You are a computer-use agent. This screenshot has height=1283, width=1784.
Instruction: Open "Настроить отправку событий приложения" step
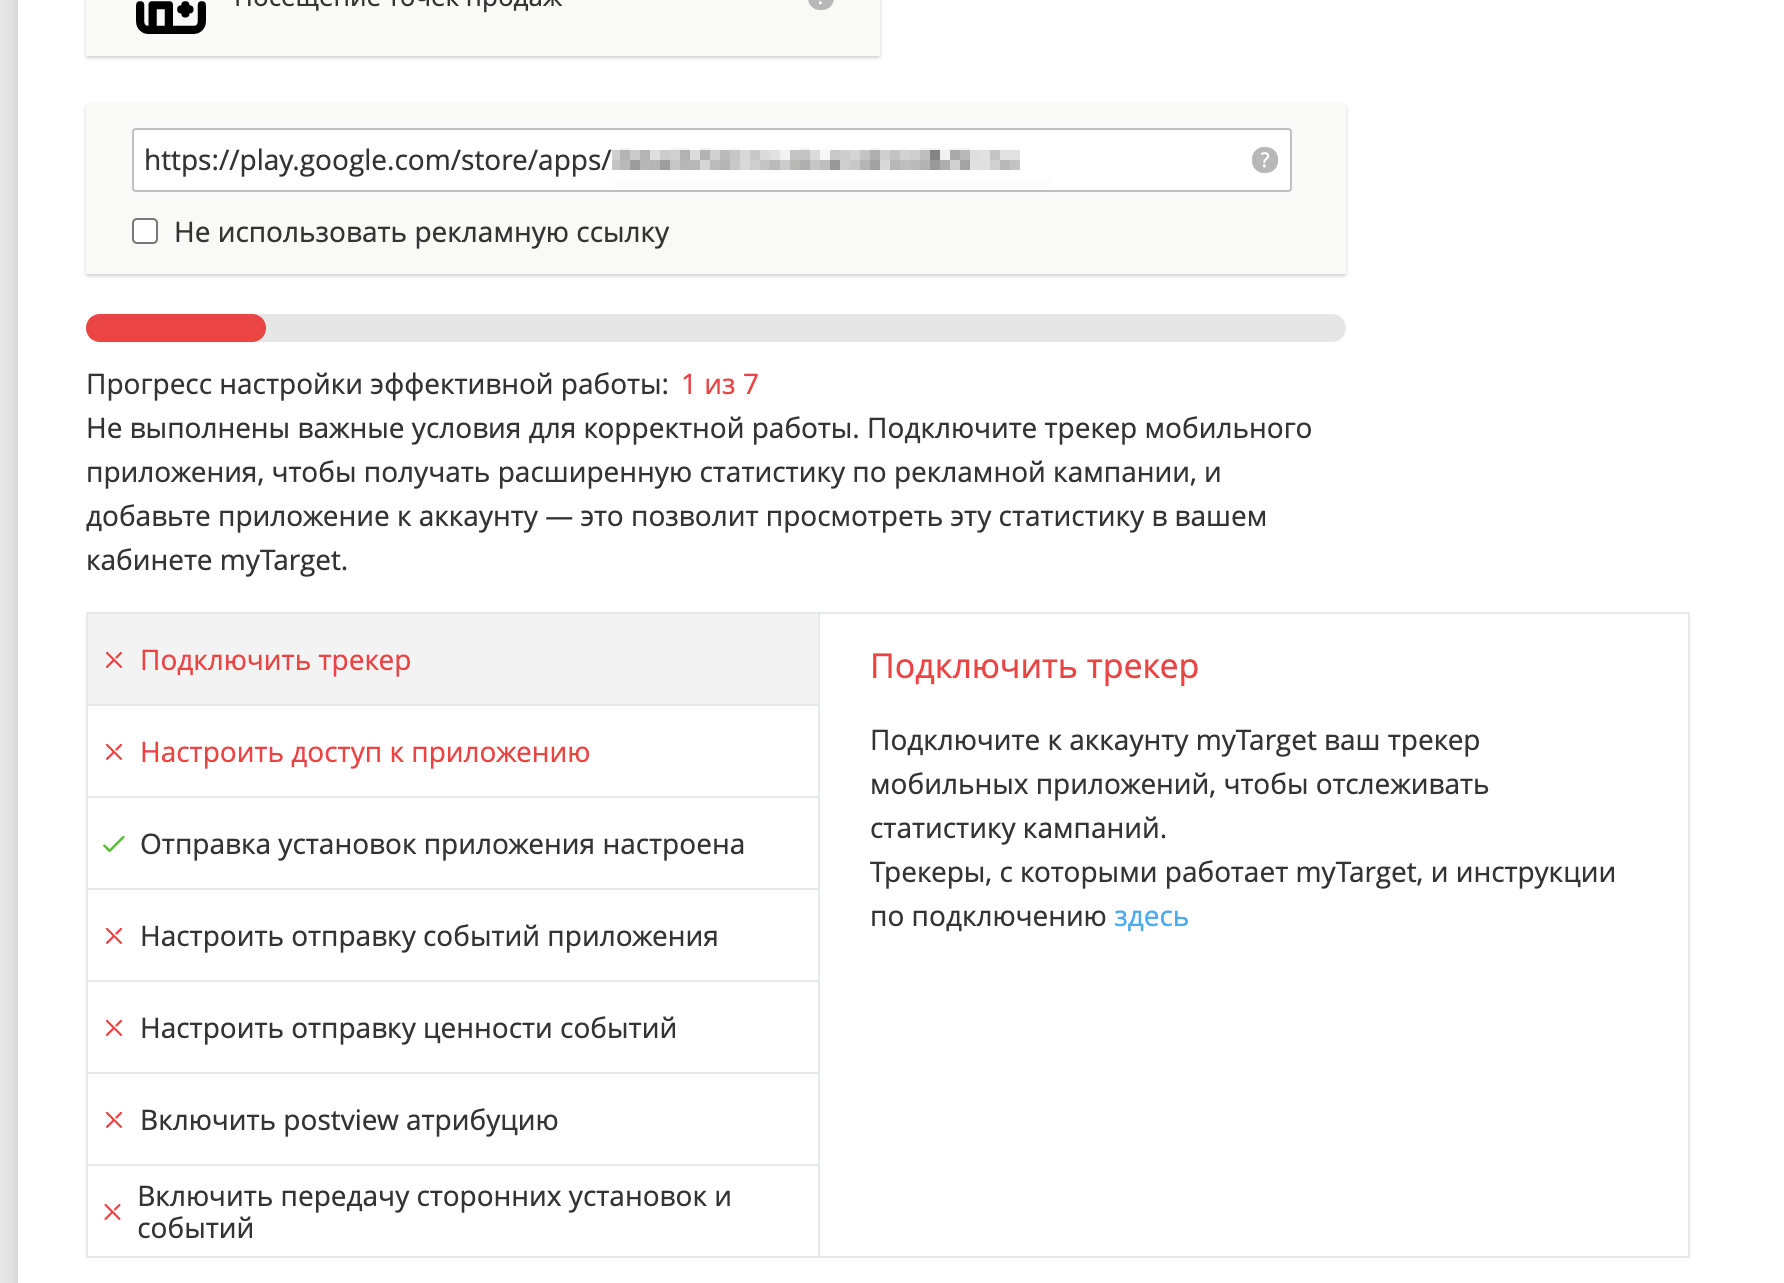[x=429, y=936]
